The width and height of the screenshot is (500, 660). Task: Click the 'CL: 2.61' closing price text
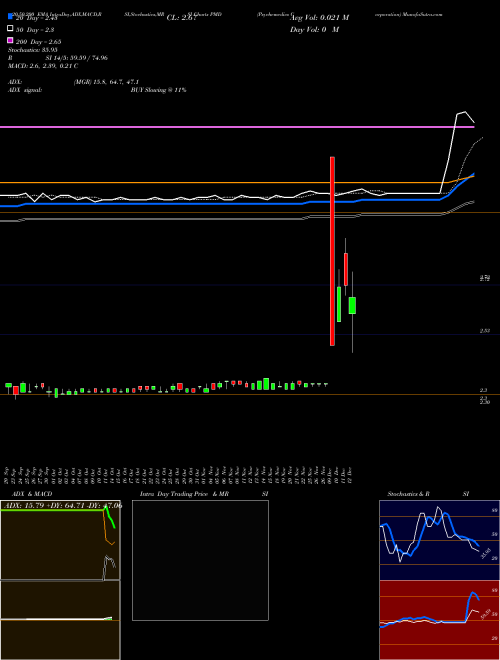[x=182, y=18]
